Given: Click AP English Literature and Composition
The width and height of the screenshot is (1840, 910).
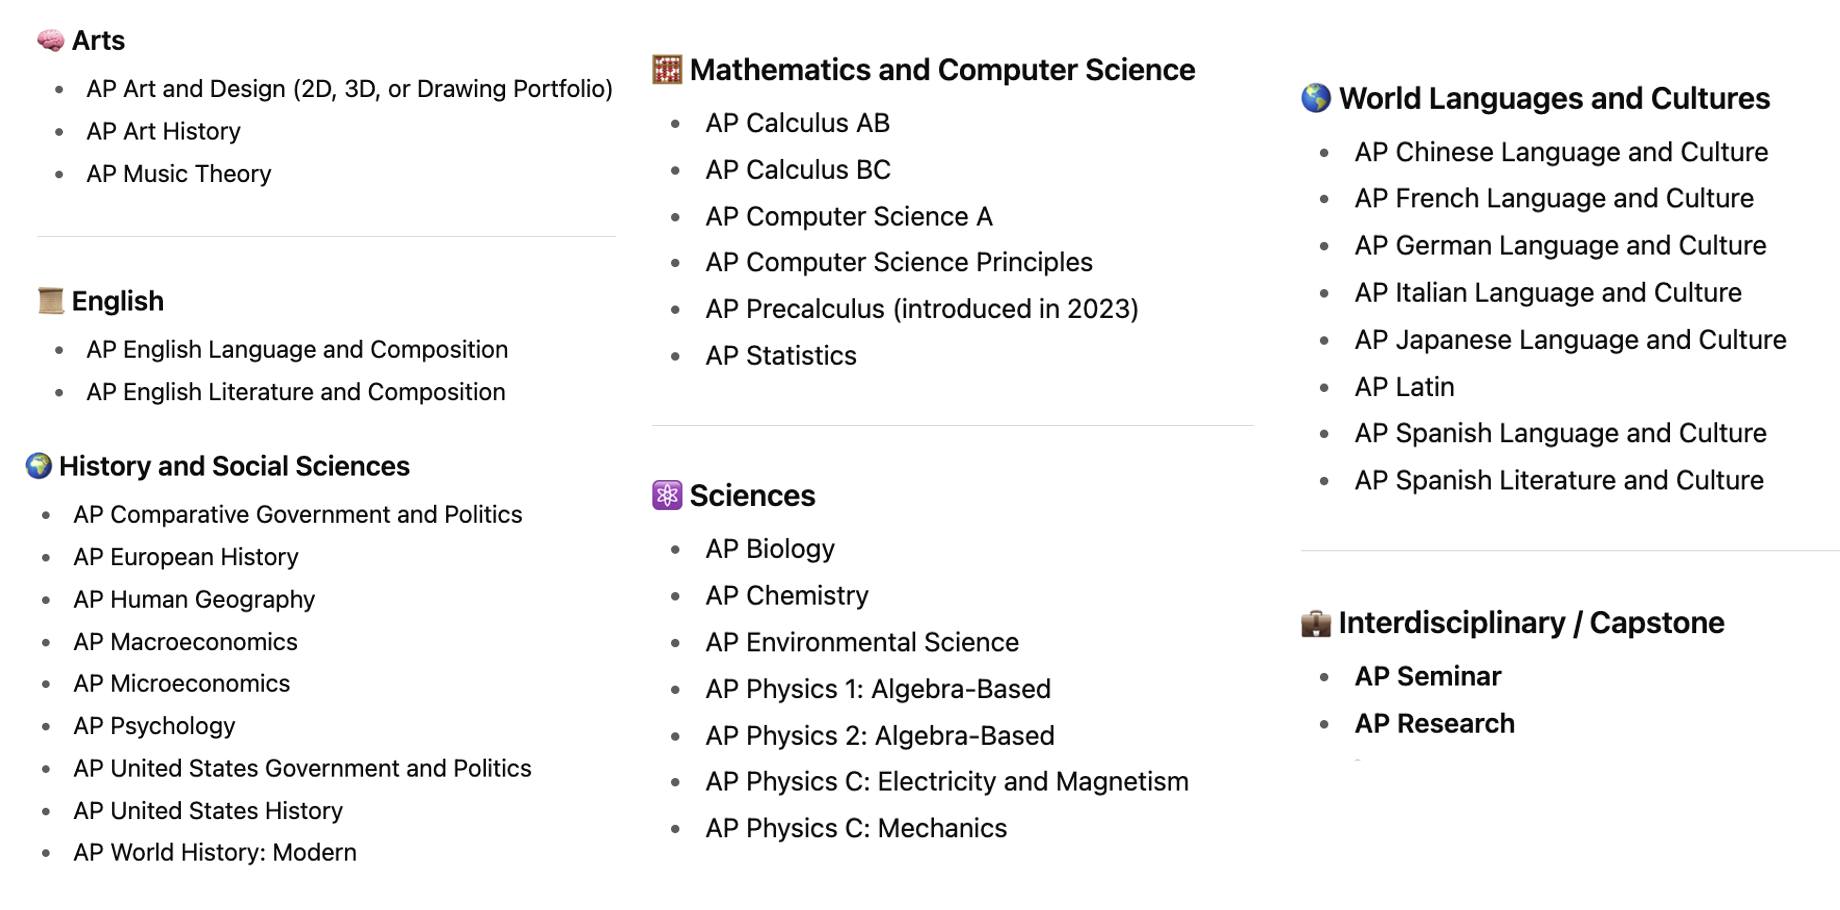Looking at the screenshot, I should point(295,392).
